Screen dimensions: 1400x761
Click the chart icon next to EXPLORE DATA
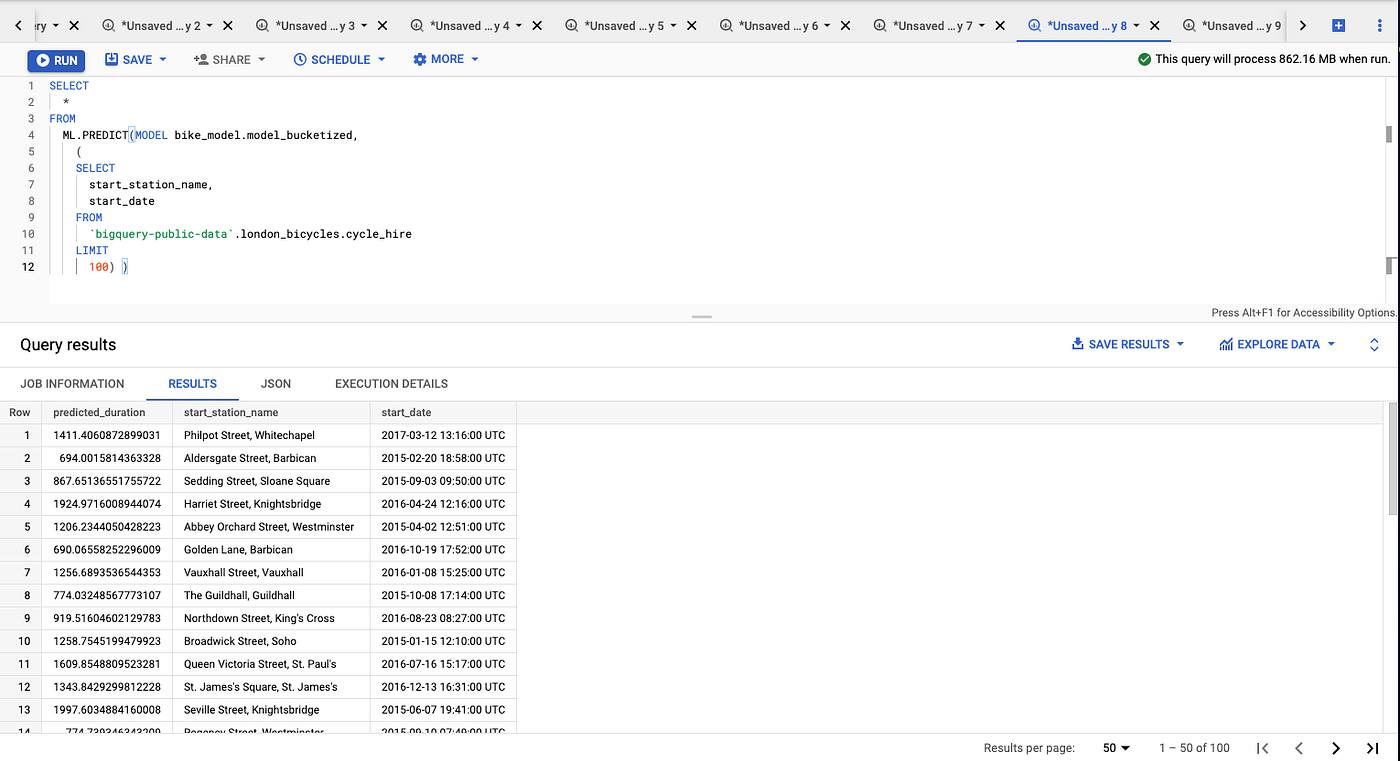pyautogui.click(x=1226, y=344)
